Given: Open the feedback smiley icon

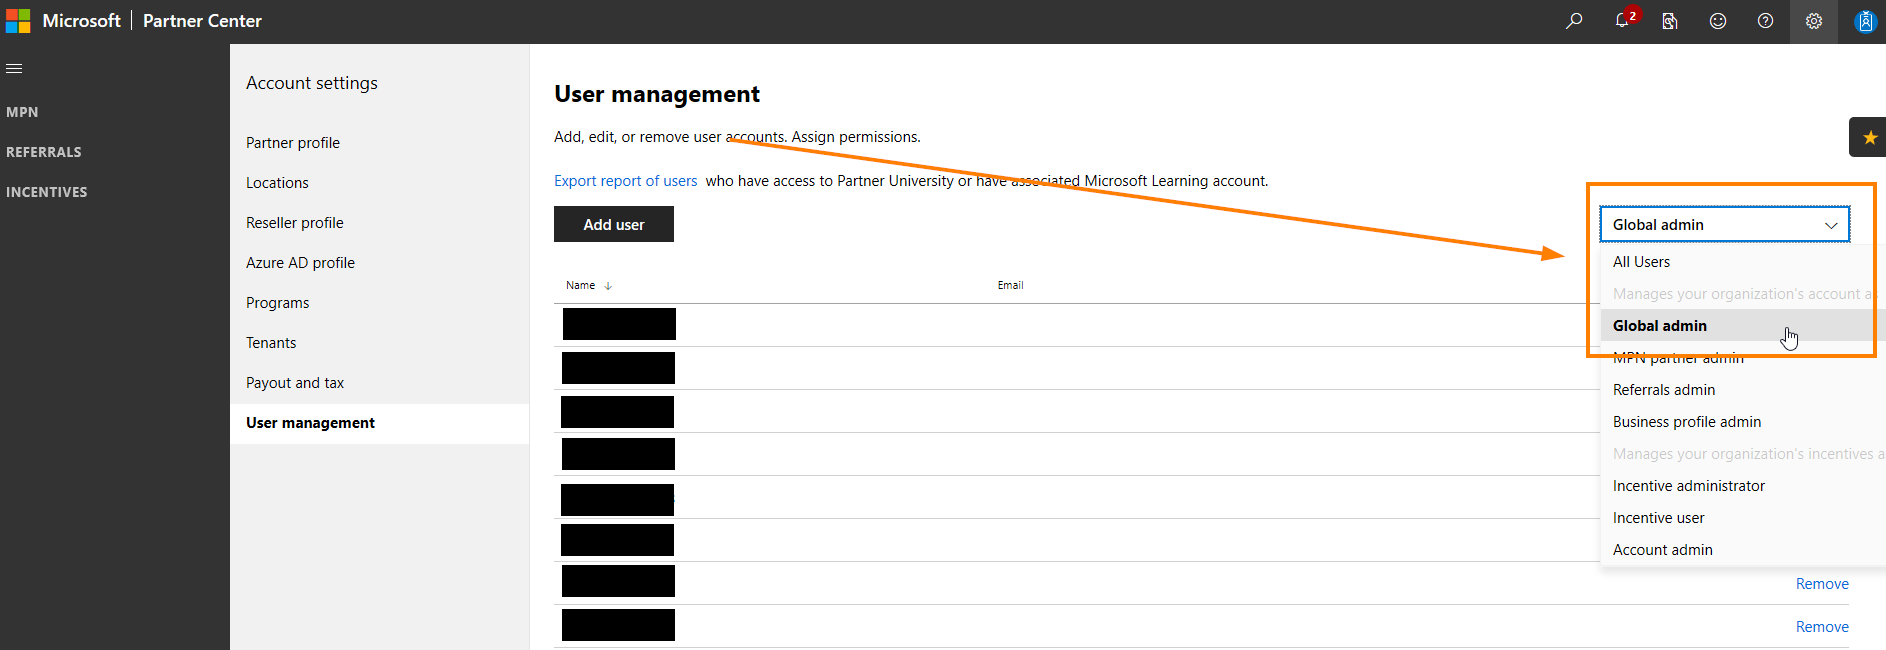Looking at the screenshot, I should tap(1718, 21).
